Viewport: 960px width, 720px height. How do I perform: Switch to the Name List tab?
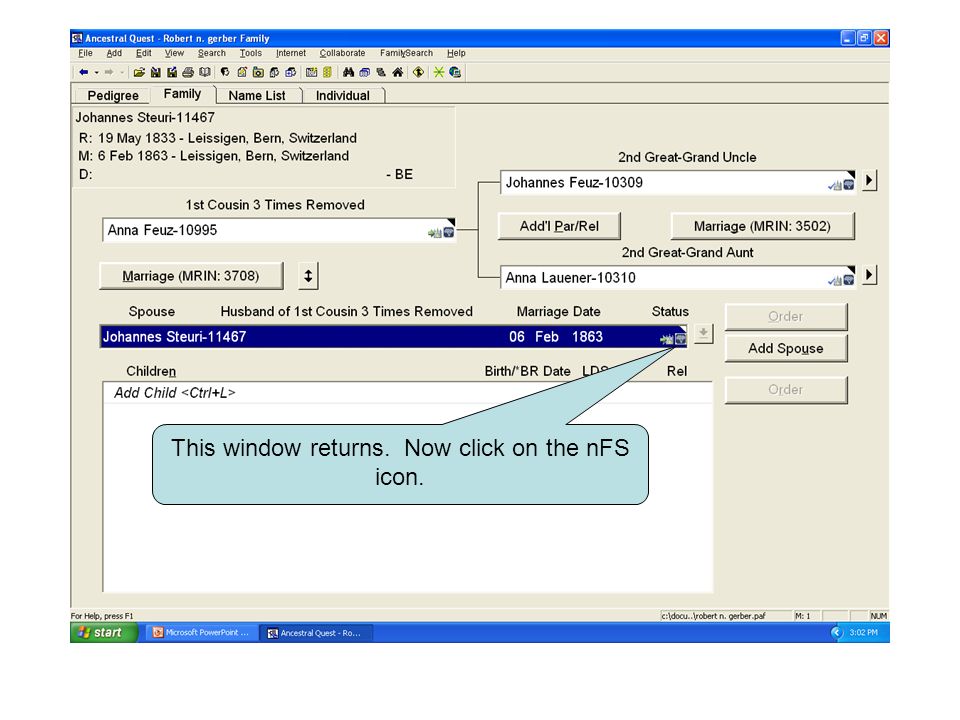(257, 96)
